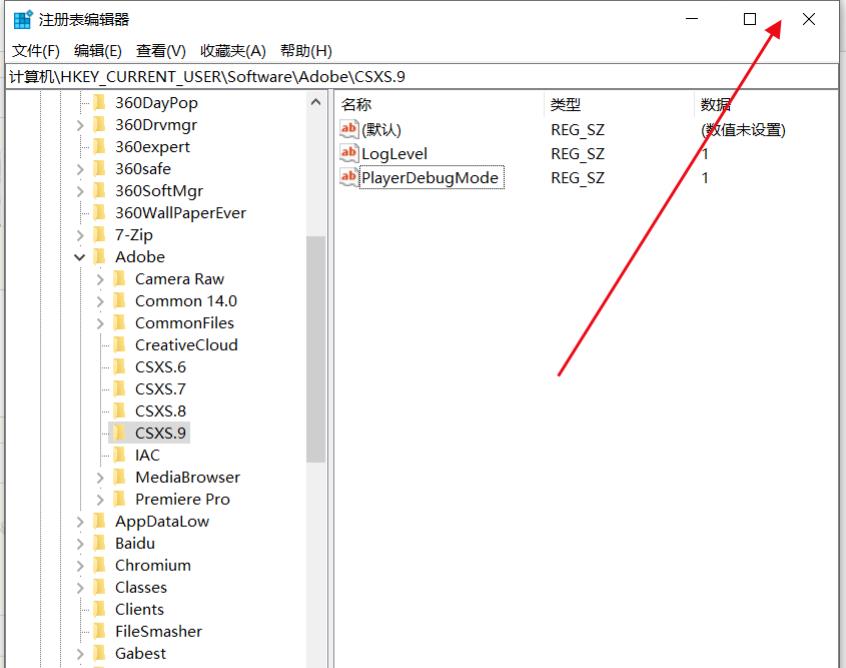Select the 360DayPop key

(x=156, y=103)
